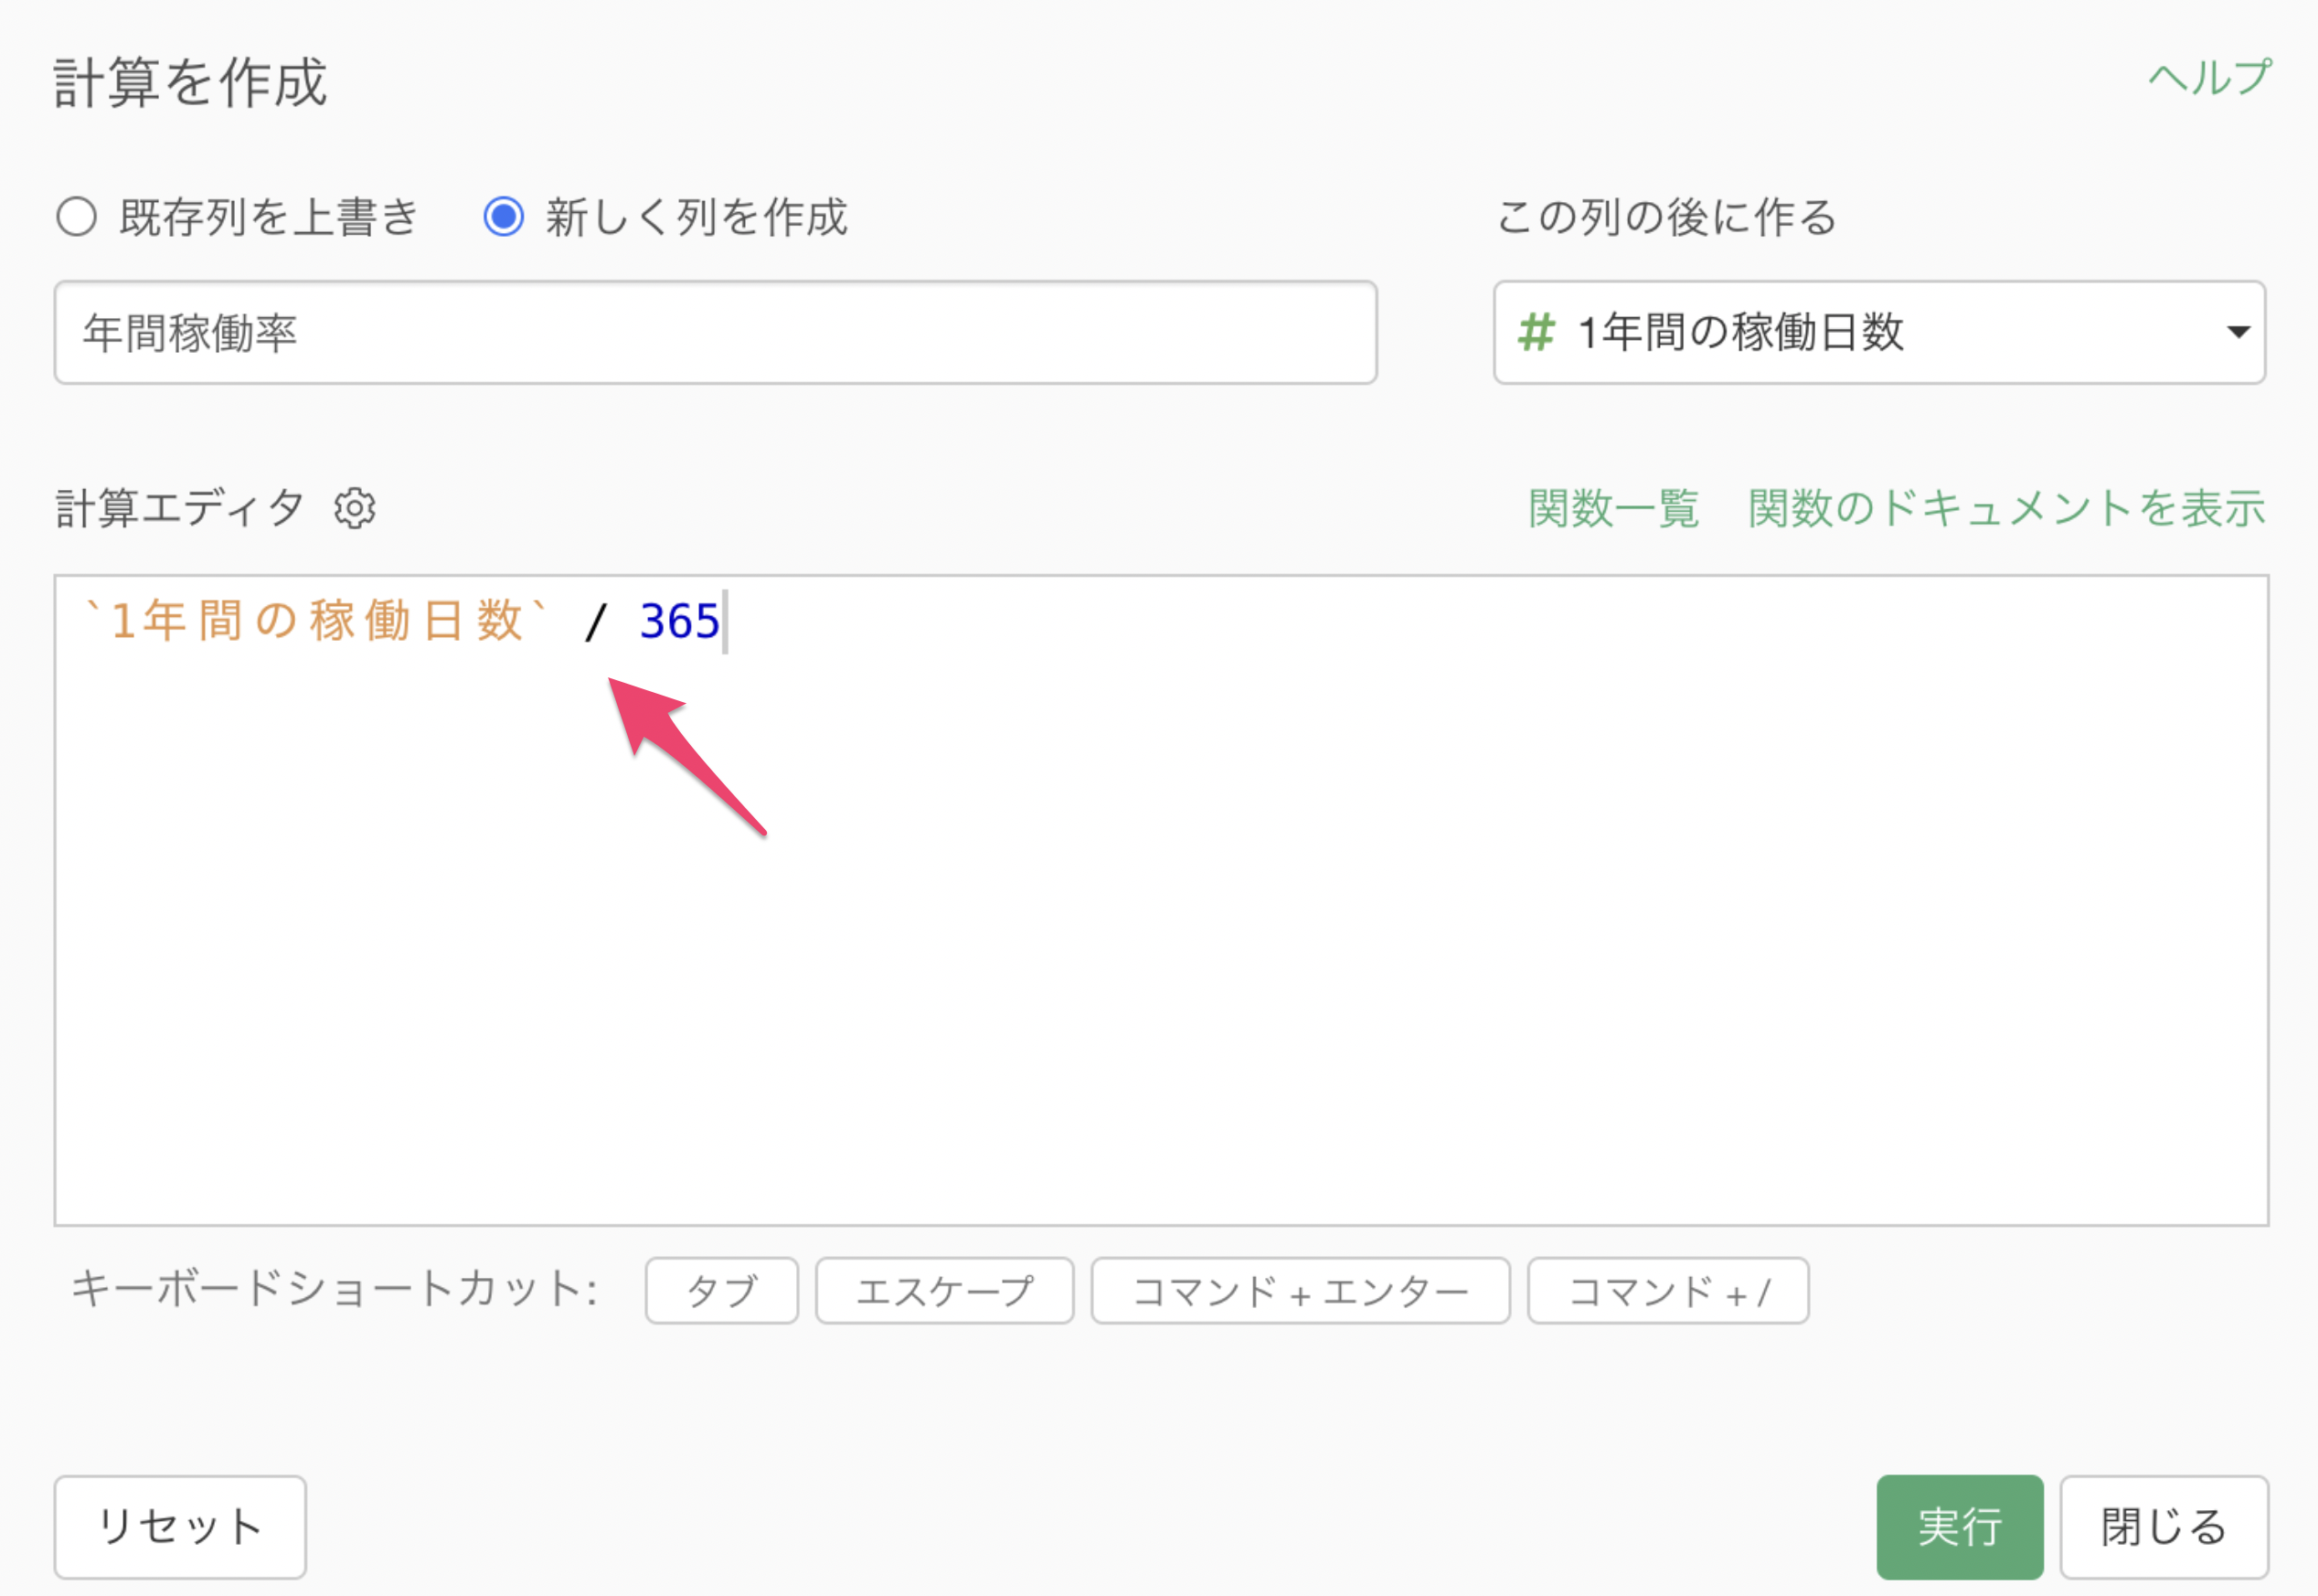
Task: Click the green # numeric type icon
Action: point(1536,332)
